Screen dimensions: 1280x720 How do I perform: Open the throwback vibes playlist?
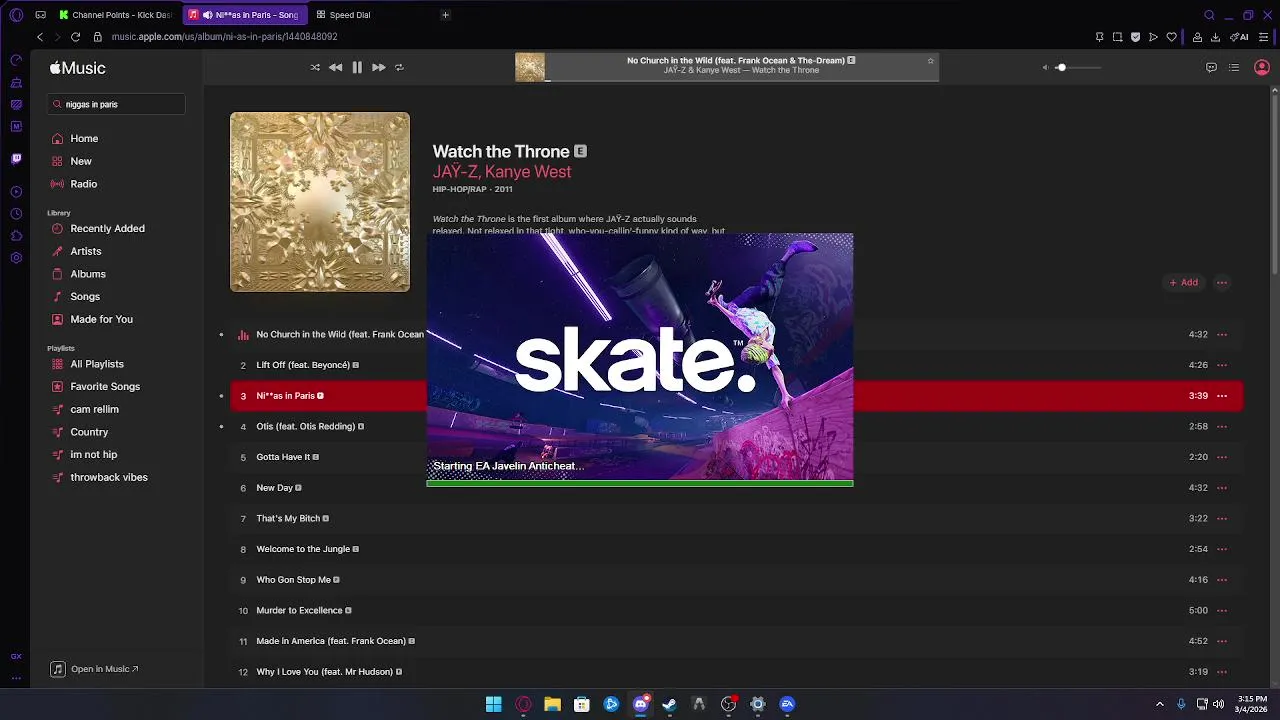109,477
